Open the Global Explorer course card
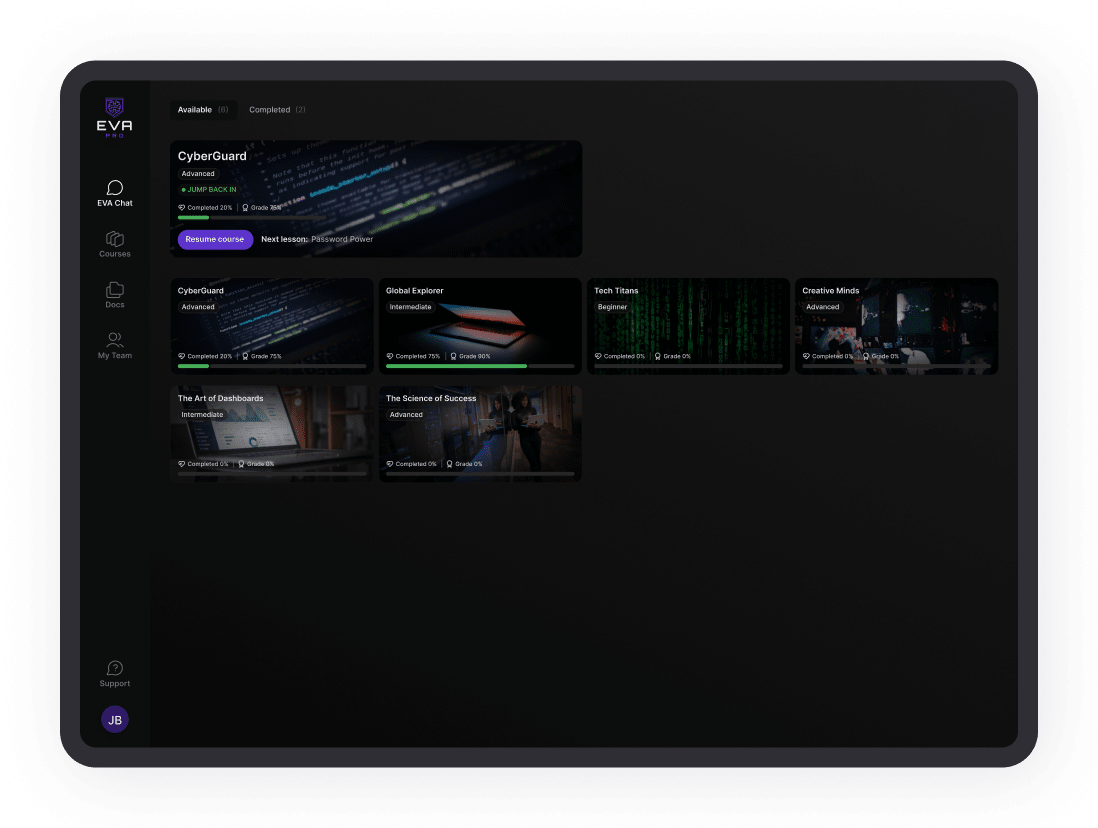The height and width of the screenshot is (828, 1098). point(480,326)
